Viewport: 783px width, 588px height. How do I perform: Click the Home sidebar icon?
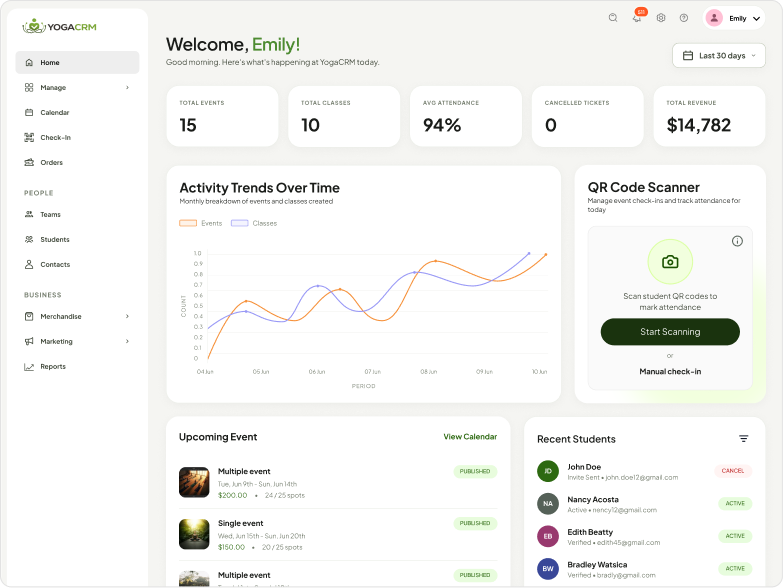29,62
